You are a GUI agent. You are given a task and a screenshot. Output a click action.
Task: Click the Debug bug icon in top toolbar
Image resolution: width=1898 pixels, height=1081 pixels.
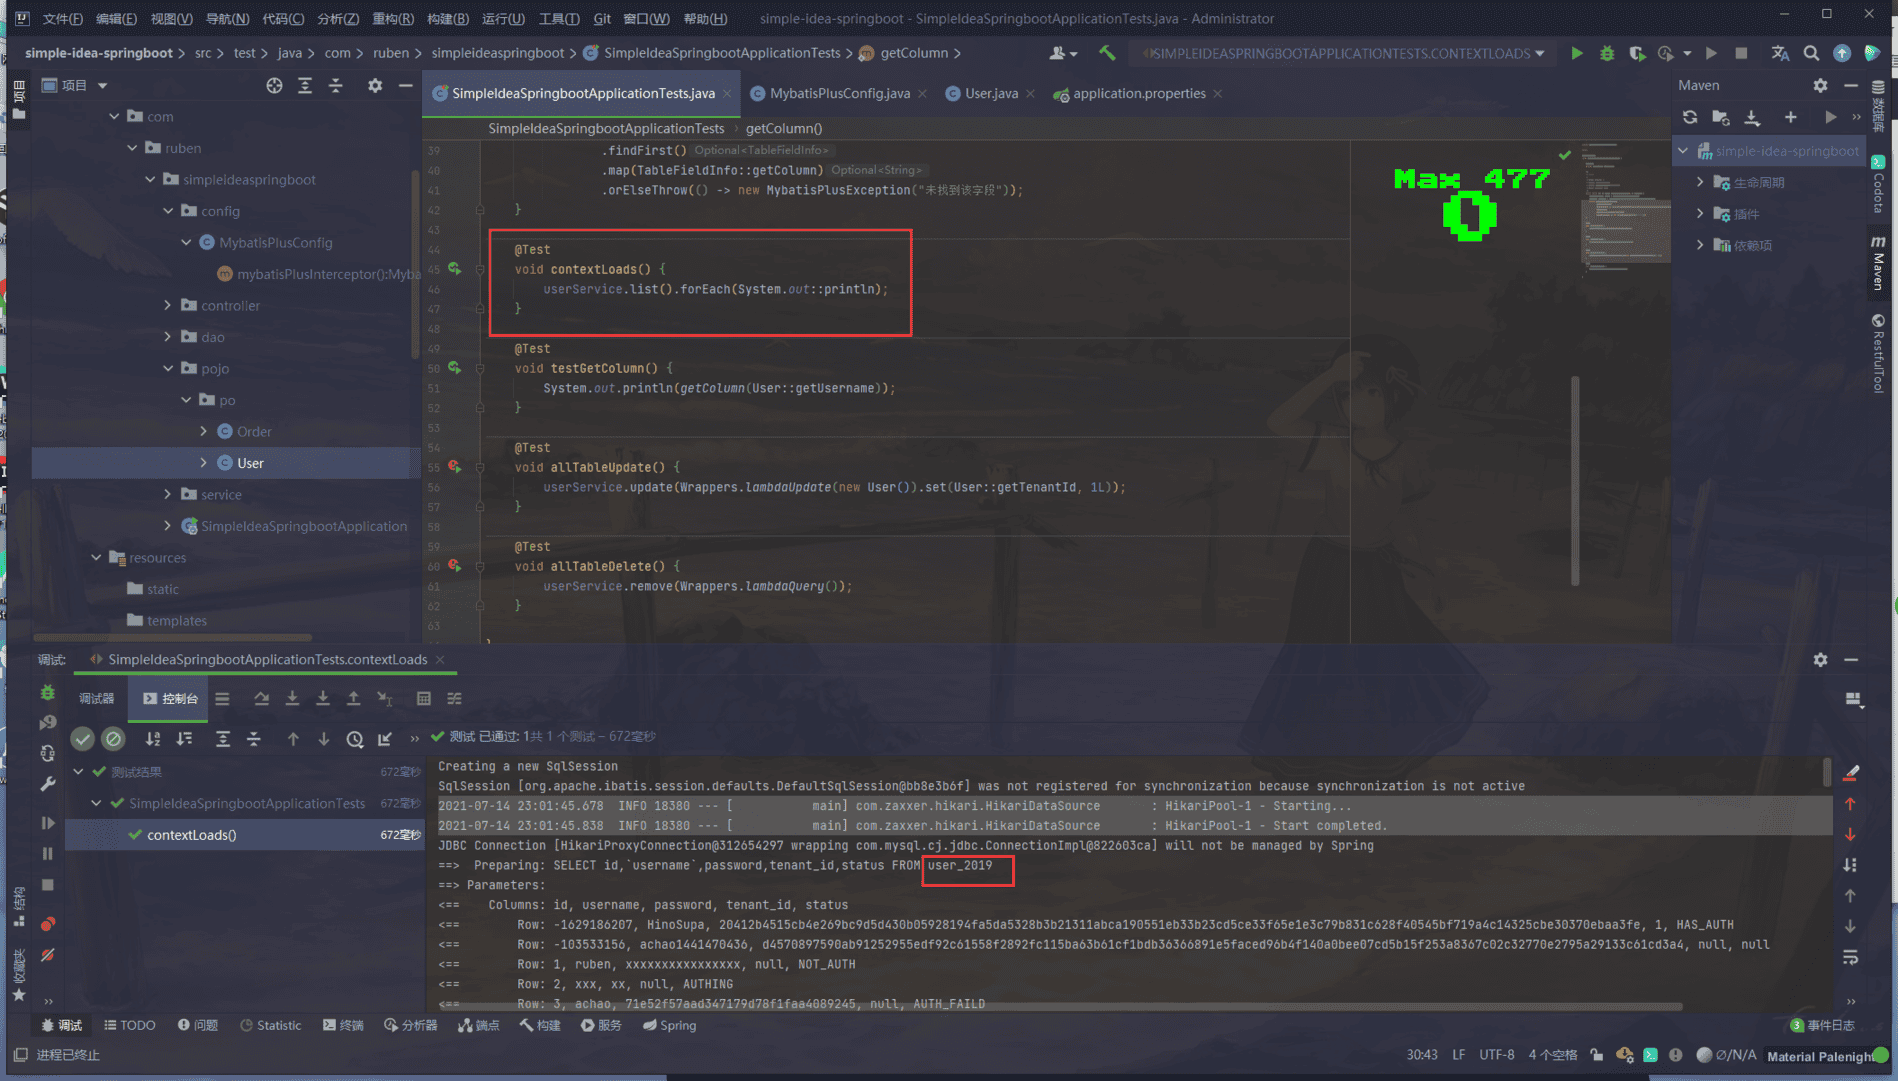1606,53
